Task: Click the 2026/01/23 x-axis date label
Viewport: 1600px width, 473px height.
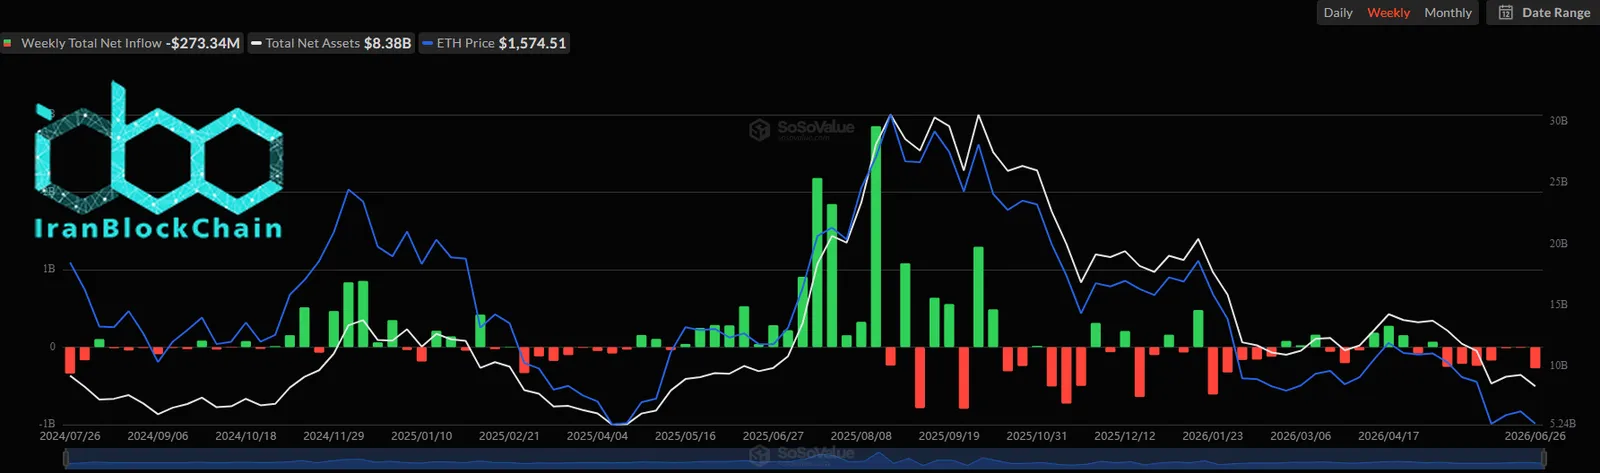Action: [x=1213, y=436]
